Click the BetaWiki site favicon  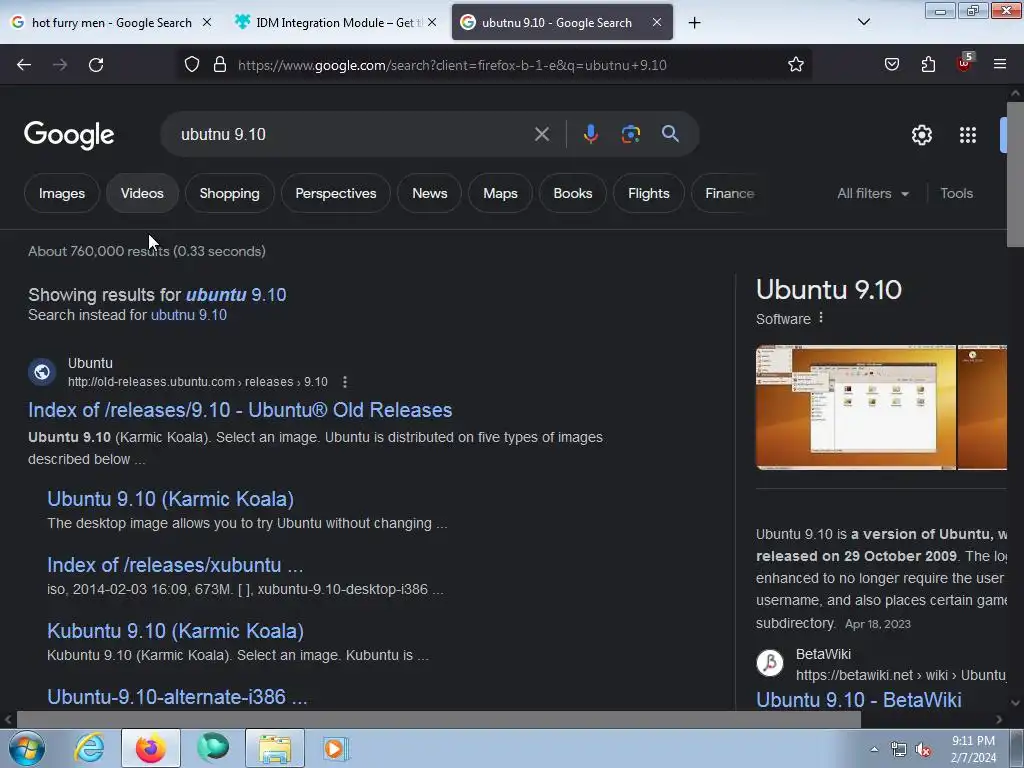pos(770,662)
